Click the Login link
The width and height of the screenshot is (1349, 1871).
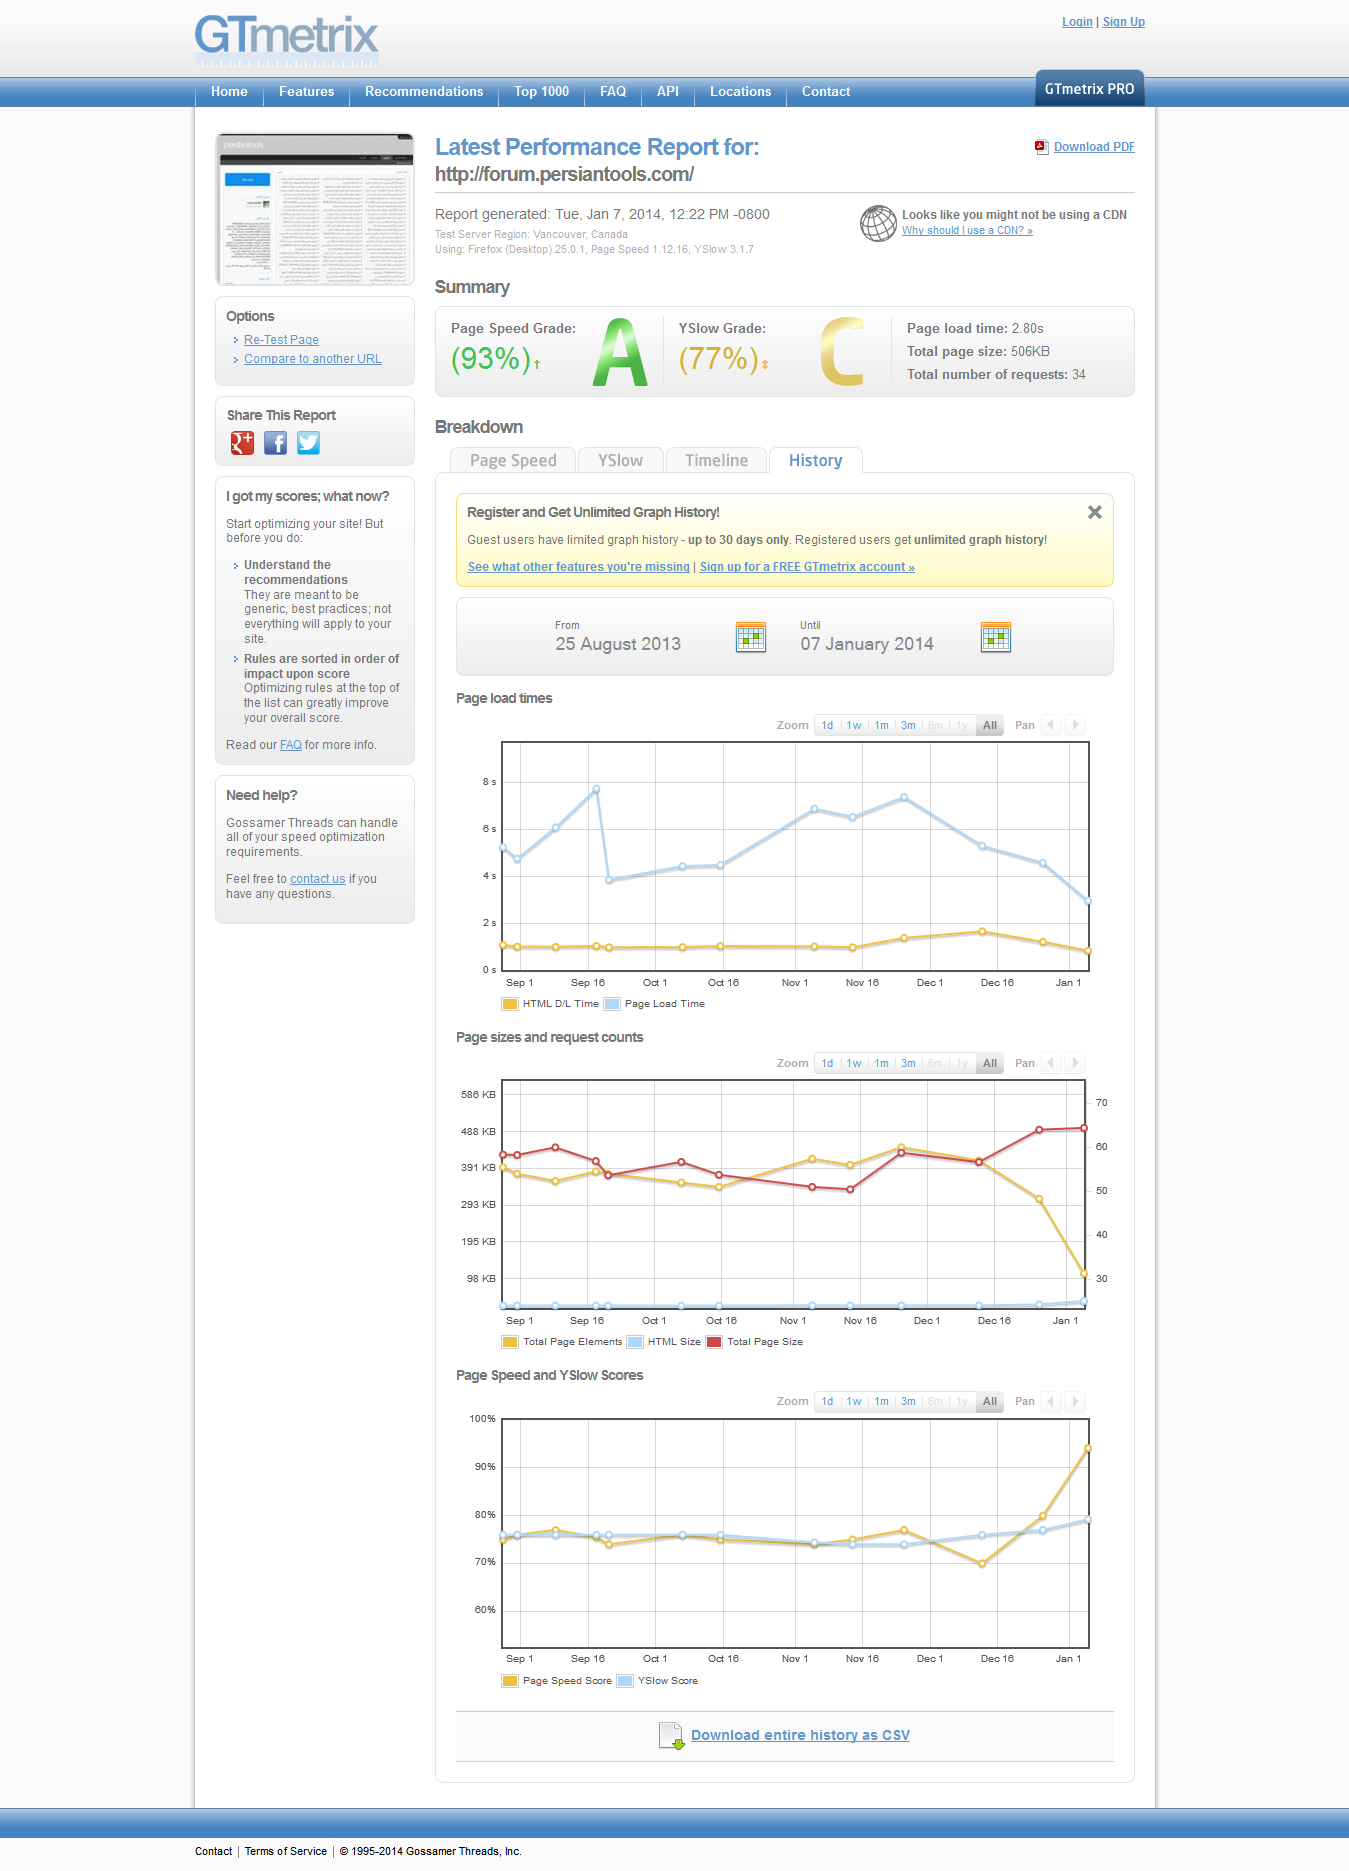coord(1077,22)
